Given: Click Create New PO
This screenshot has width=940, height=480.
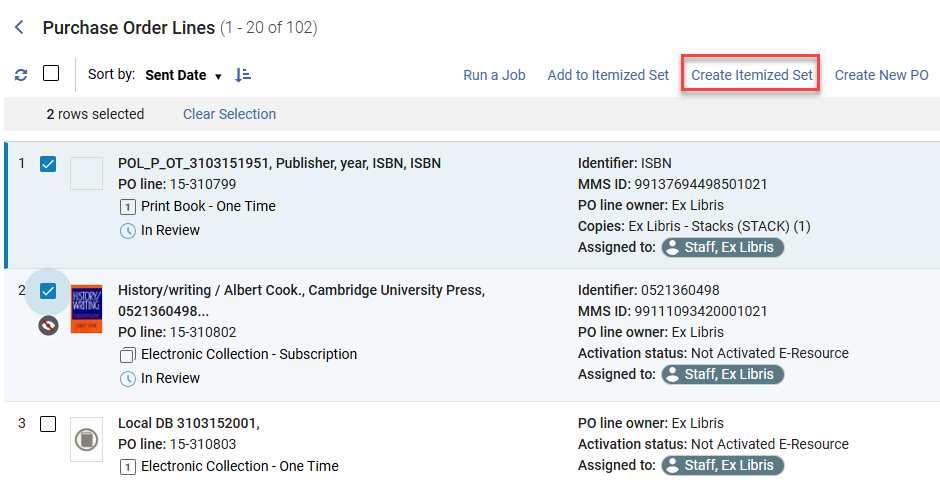Looking at the screenshot, I should coord(881,75).
